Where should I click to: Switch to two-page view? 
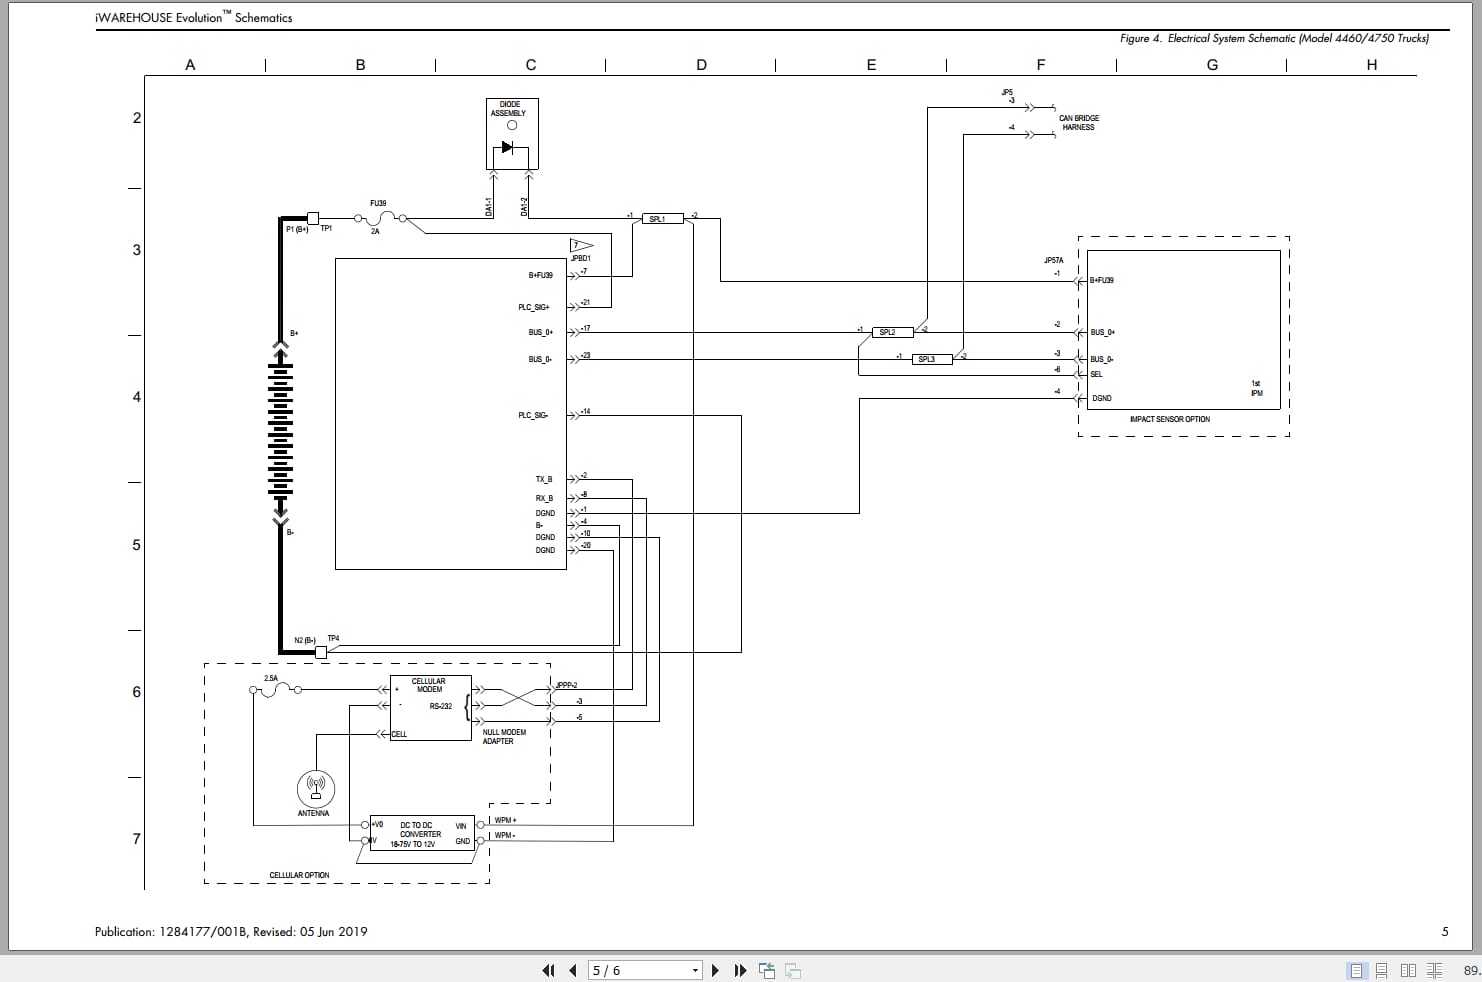(x=1408, y=970)
